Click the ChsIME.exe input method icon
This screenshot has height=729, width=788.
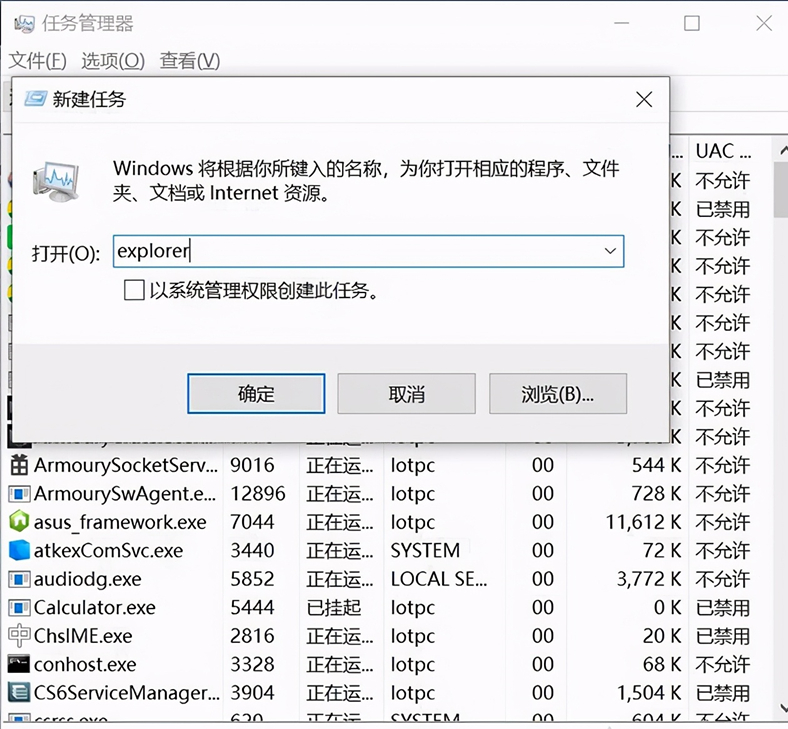[19, 636]
